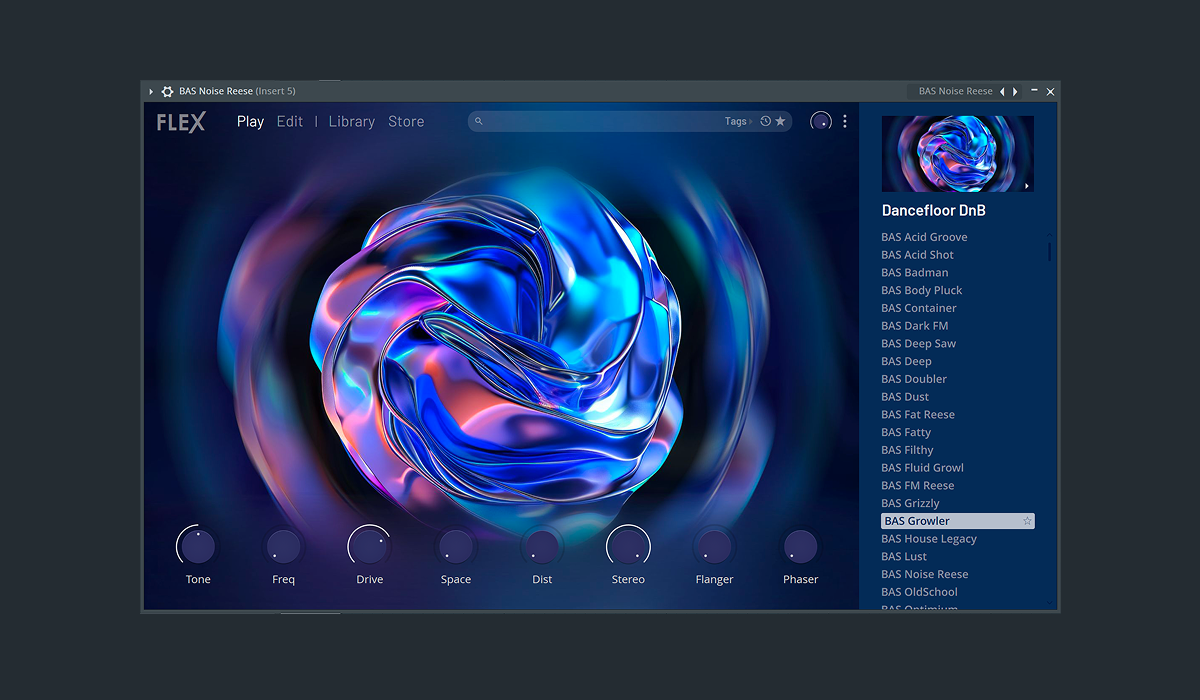Select the BAS OldSchool preset
Screen dimensions: 1200x700
(x=919, y=592)
